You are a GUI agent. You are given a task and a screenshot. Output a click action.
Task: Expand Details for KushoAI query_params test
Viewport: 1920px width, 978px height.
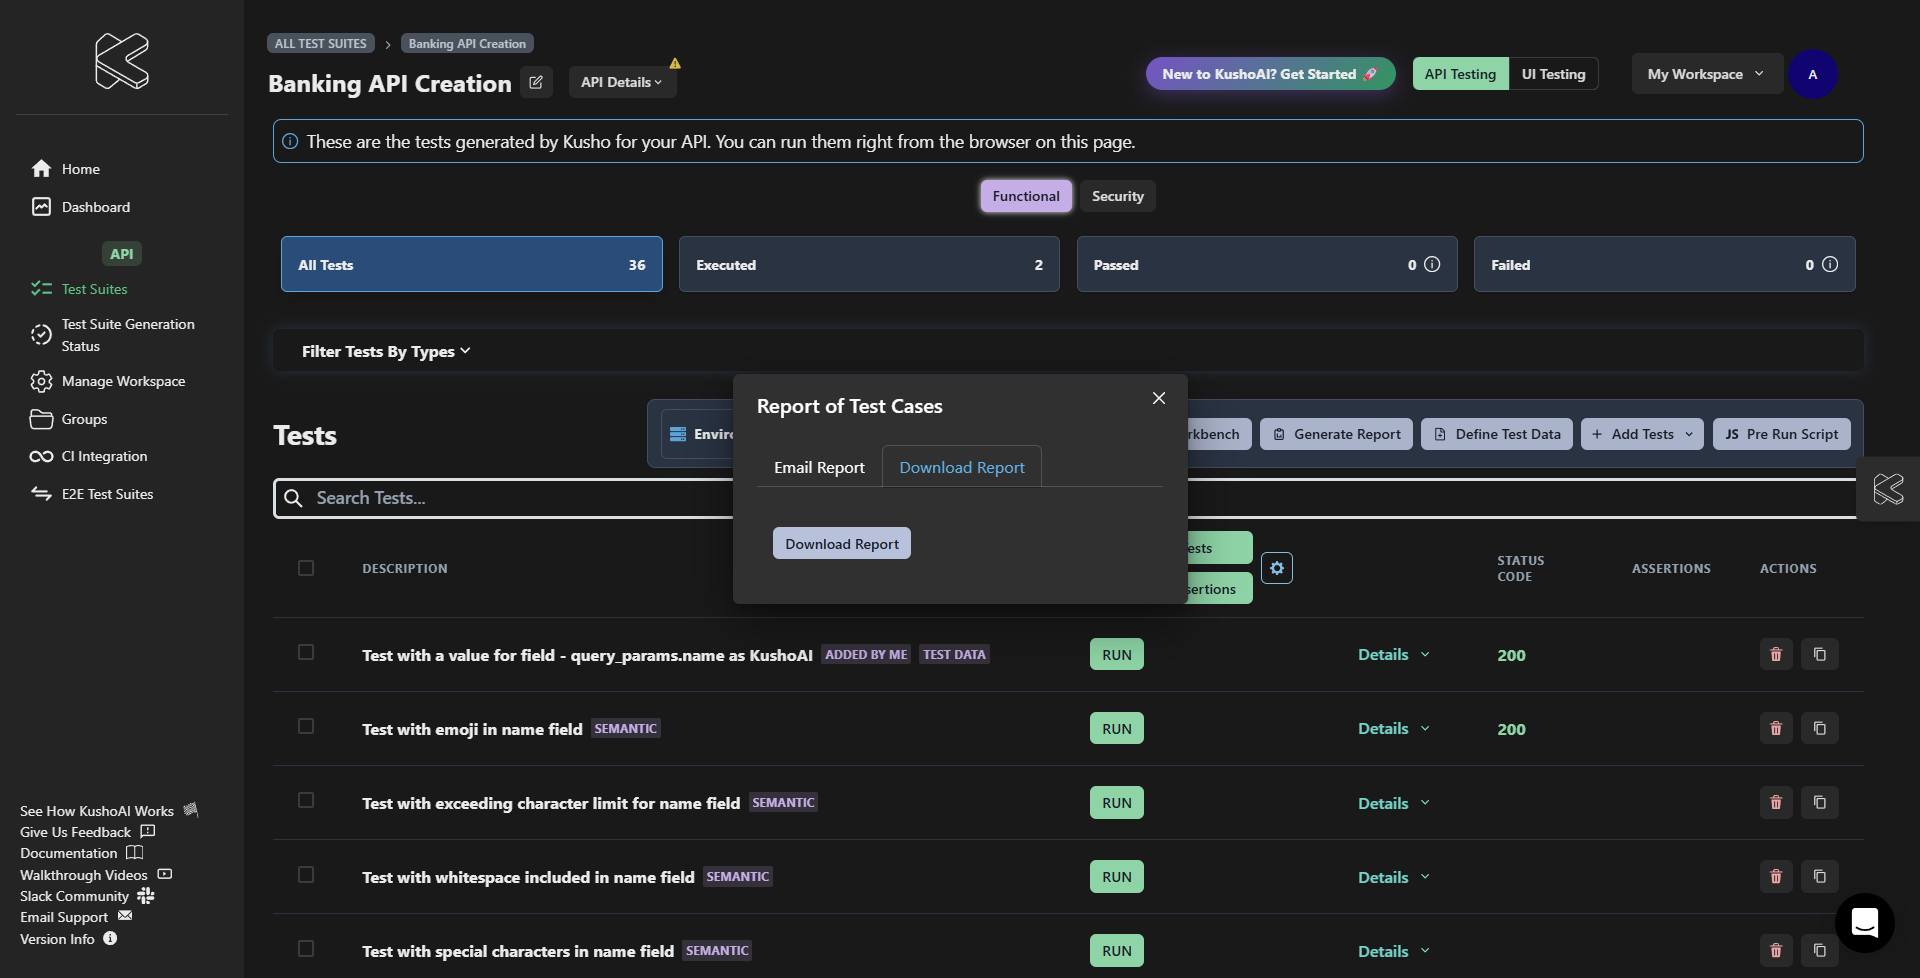pyautogui.click(x=1394, y=654)
